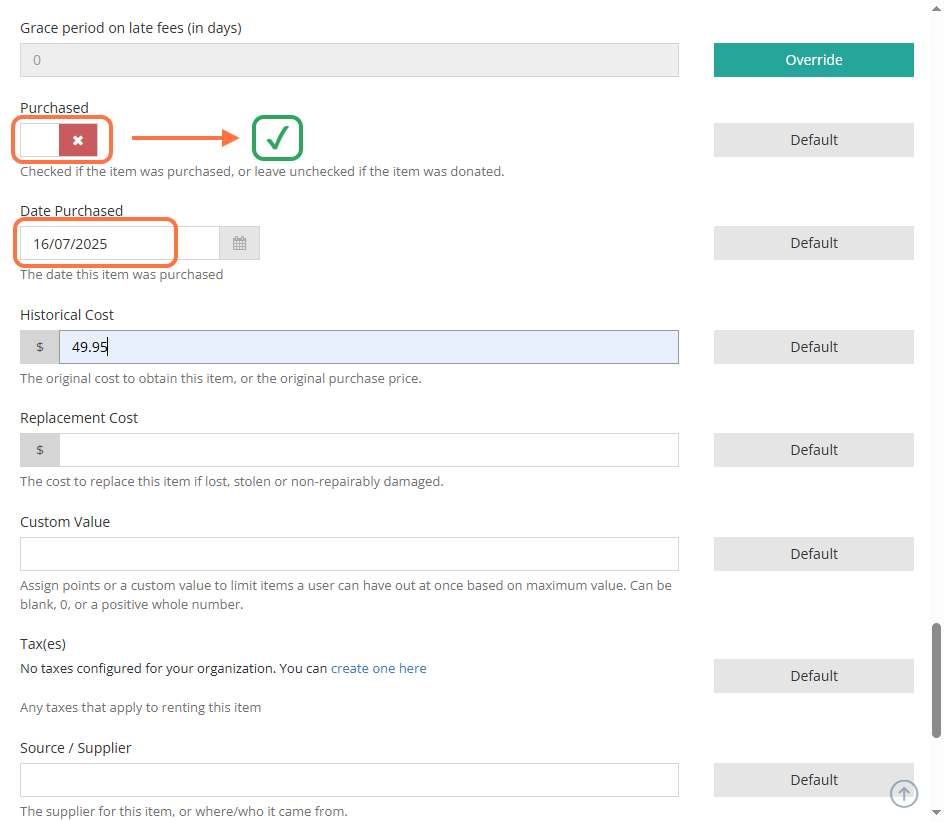The height and width of the screenshot is (822, 944).
Task: Click 'Any taxes that apply to renting' text
Action: [140, 708]
